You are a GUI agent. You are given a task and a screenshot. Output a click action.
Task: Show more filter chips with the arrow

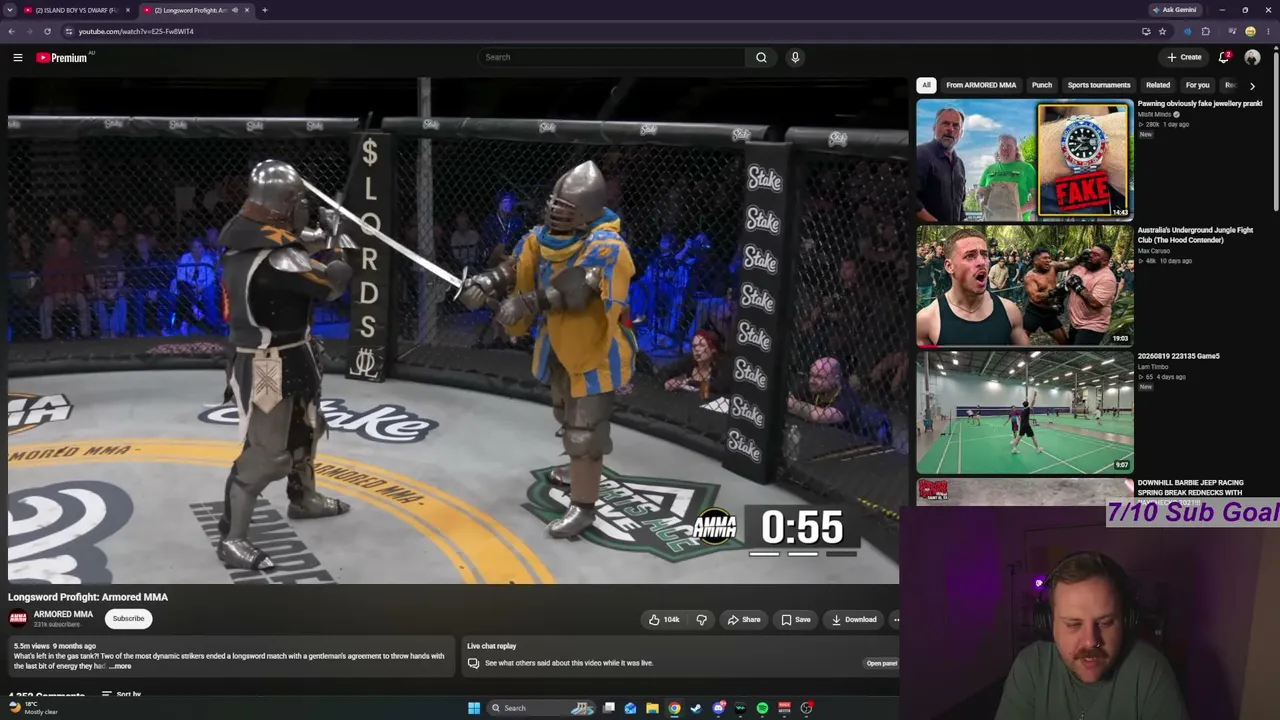(1252, 86)
